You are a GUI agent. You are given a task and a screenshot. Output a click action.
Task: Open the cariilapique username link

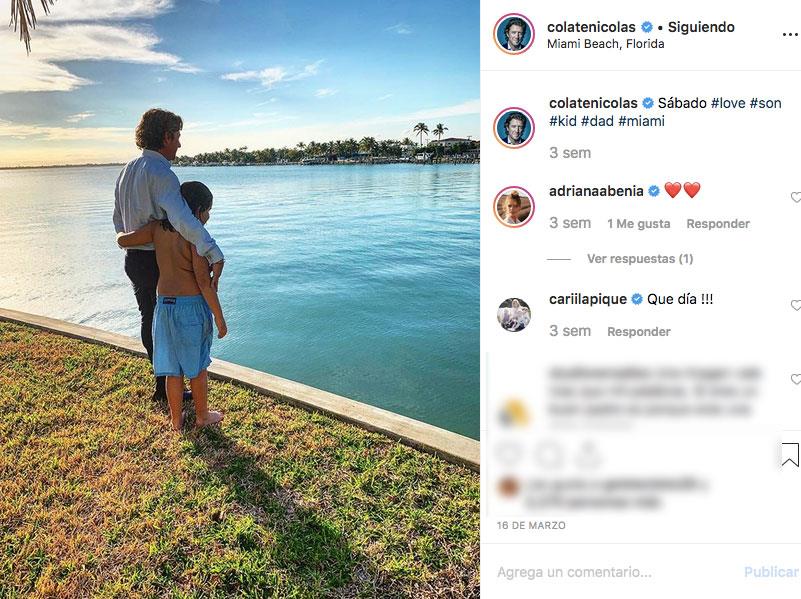pos(588,299)
